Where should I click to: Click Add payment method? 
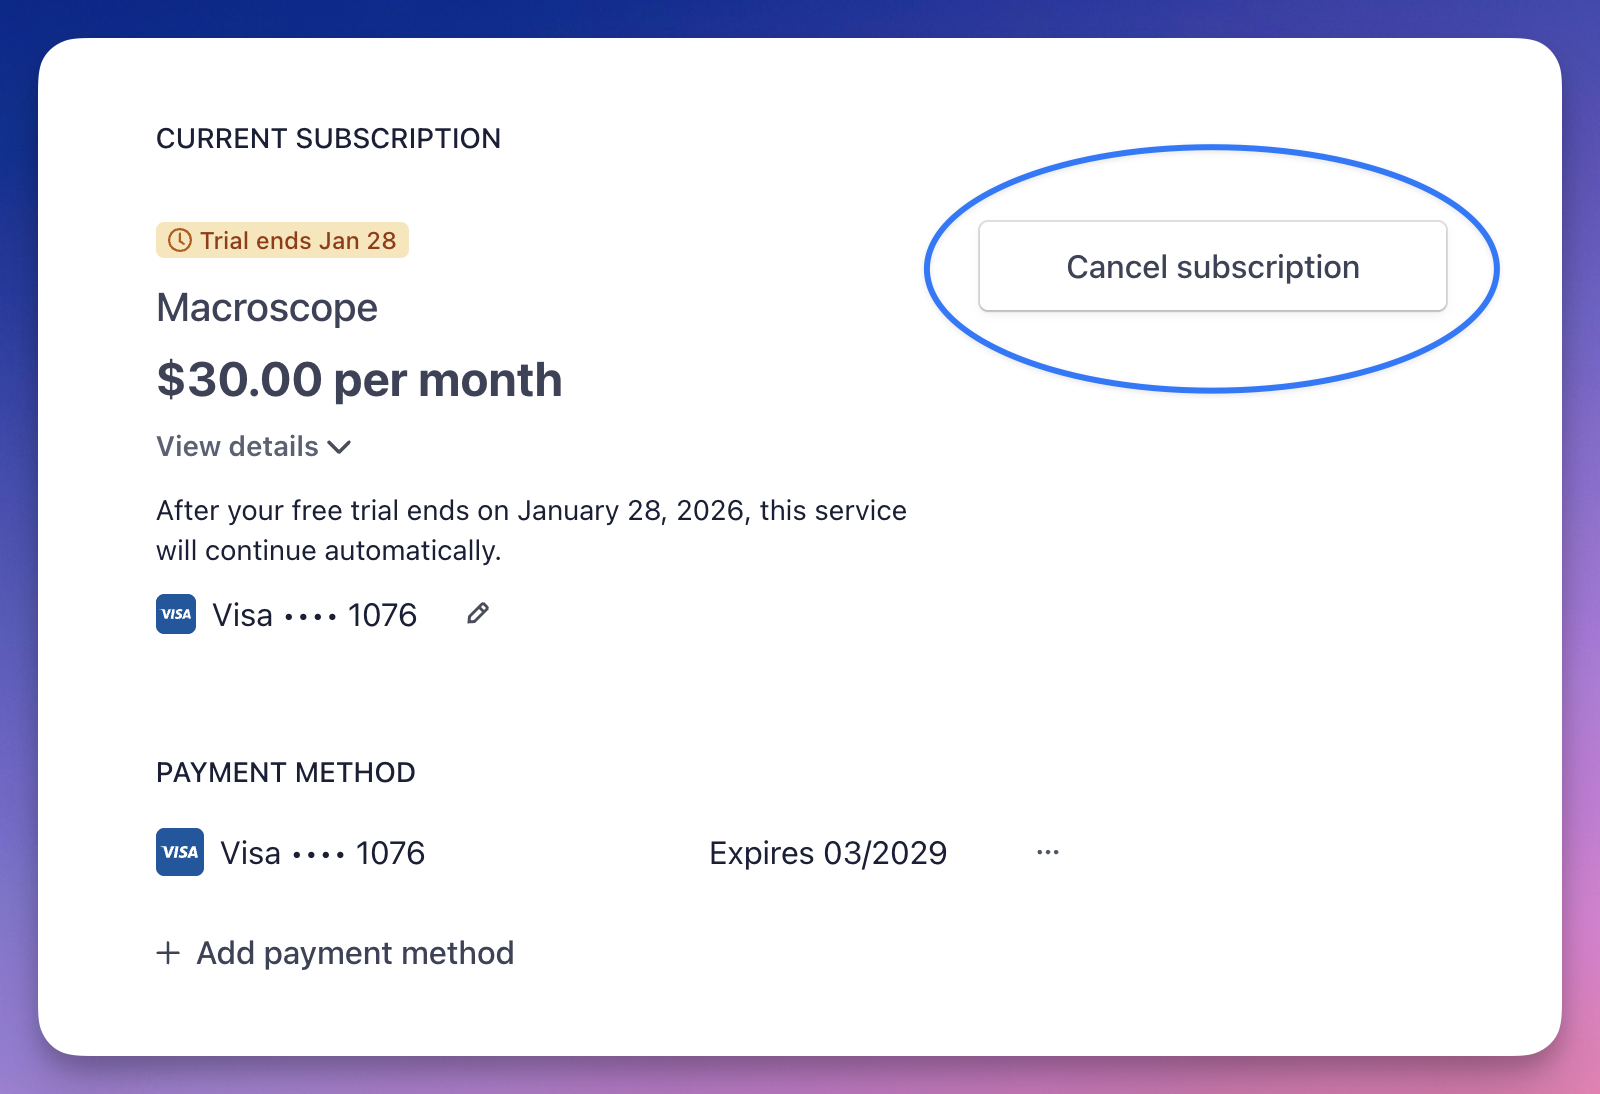click(353, 953)
